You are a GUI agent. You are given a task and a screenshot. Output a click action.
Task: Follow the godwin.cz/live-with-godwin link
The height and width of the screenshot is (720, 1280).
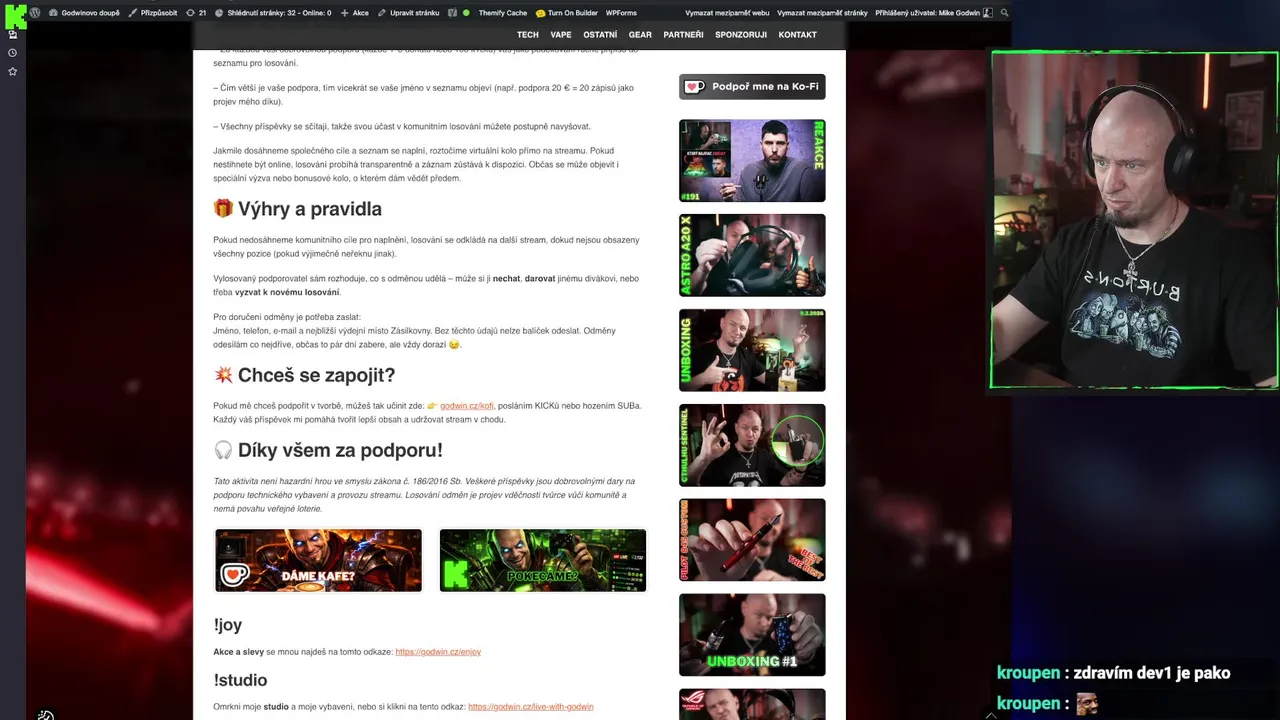click(530, 707)
